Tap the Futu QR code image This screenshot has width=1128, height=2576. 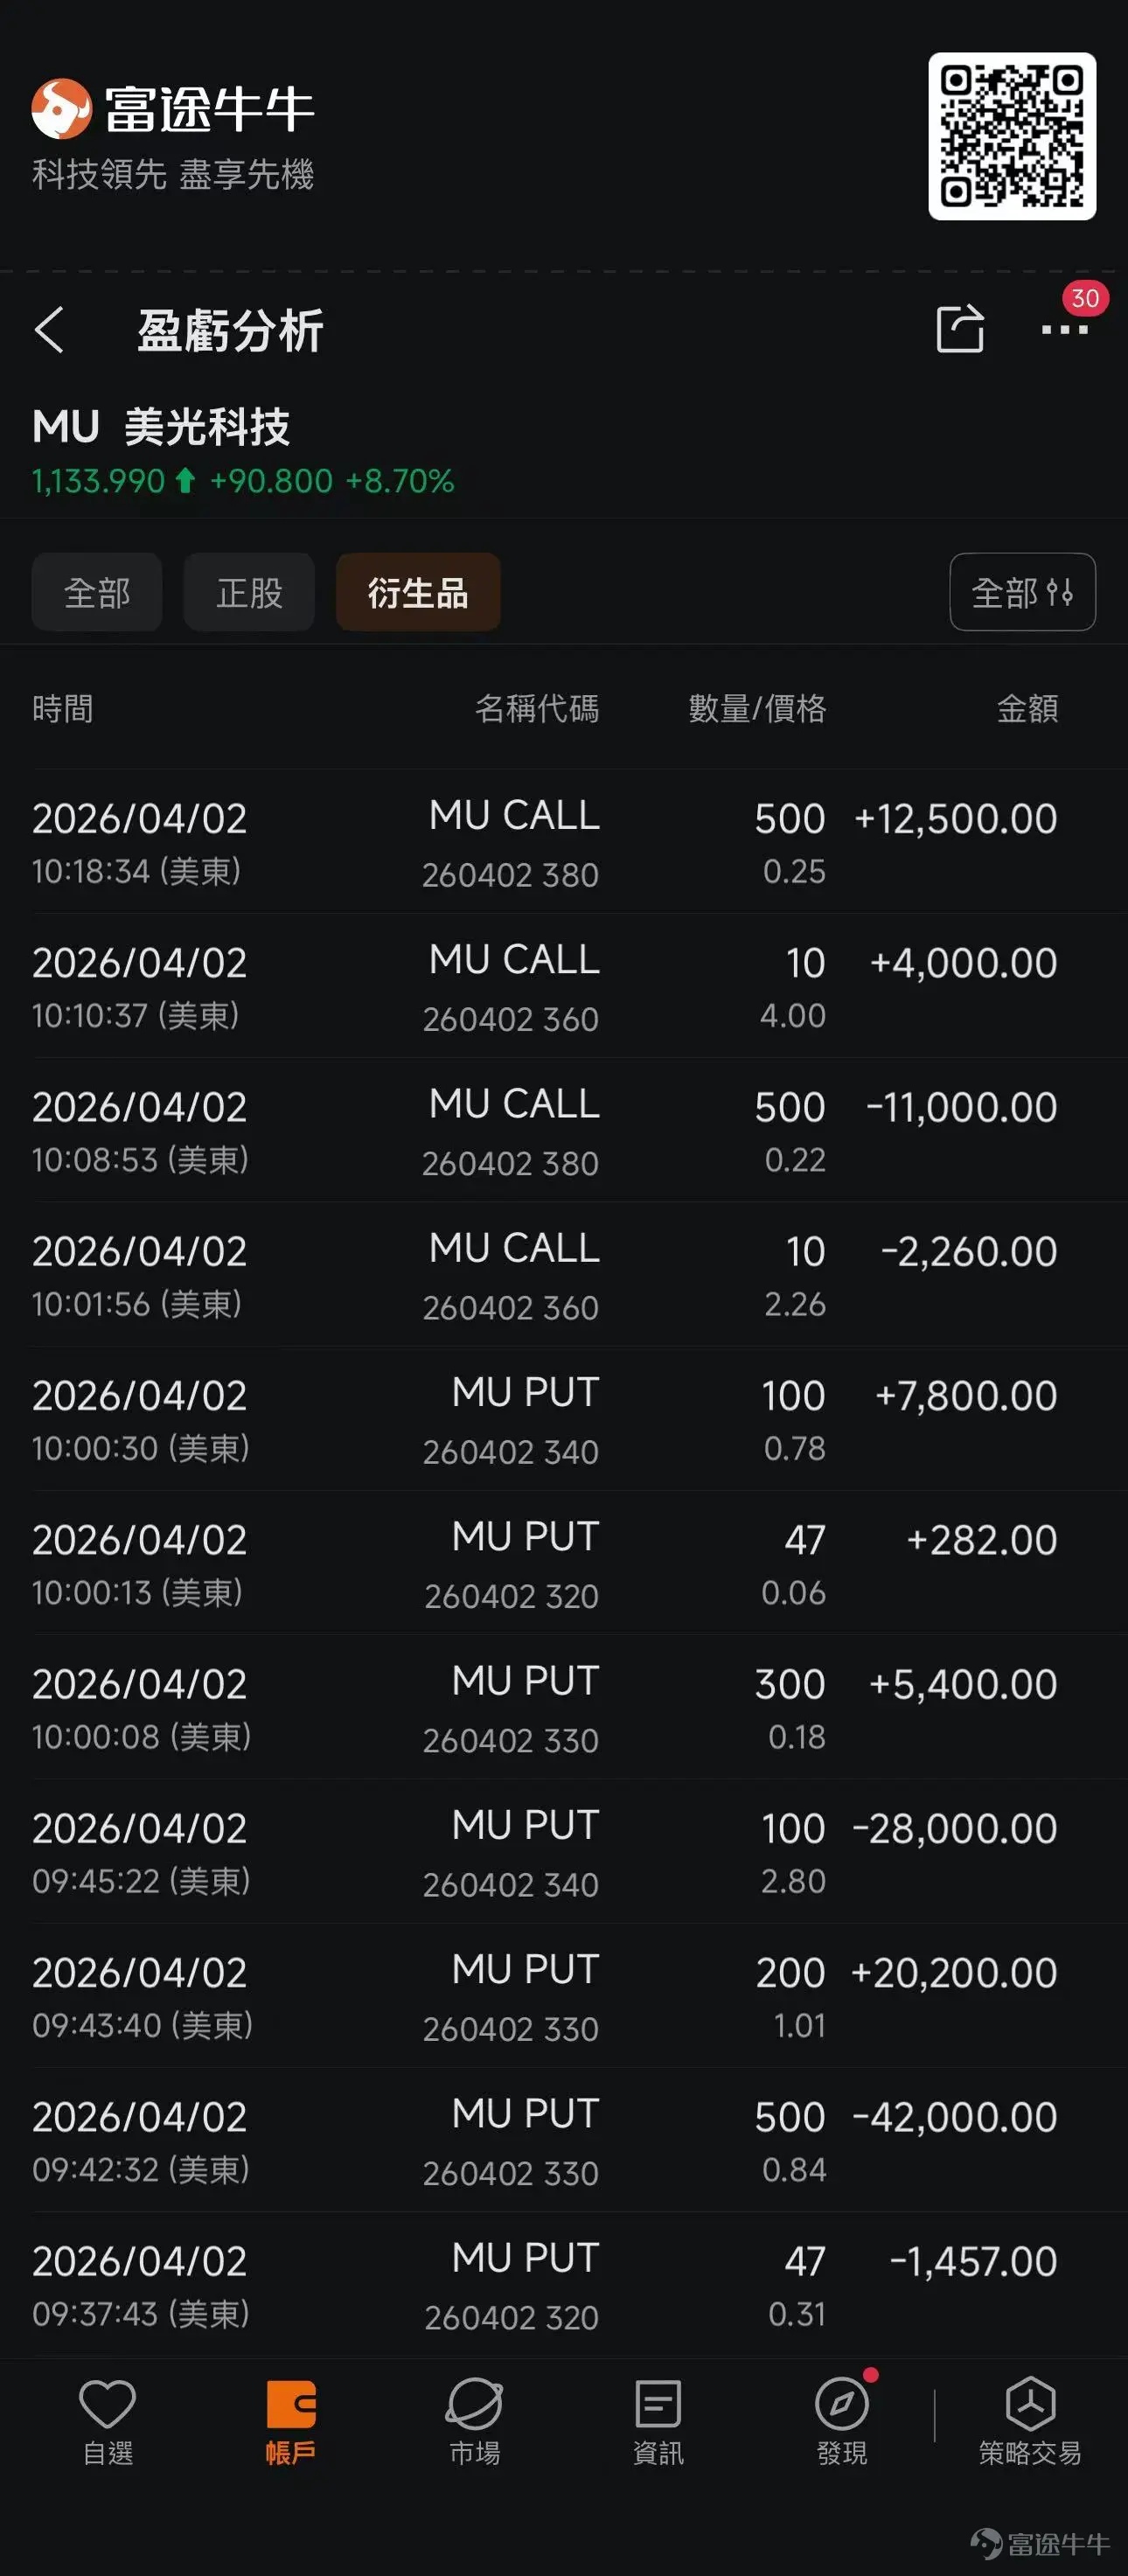(1012, 136)
